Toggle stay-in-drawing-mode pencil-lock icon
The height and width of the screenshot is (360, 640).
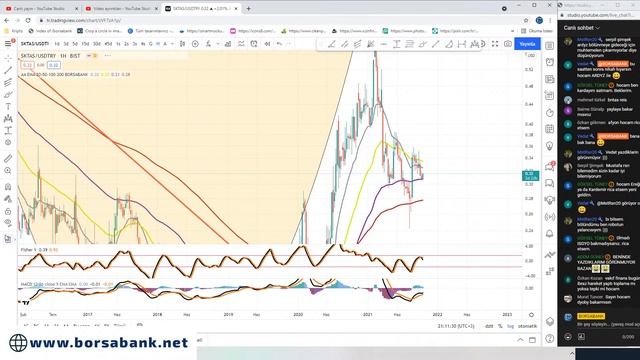[x=8, y=199]
